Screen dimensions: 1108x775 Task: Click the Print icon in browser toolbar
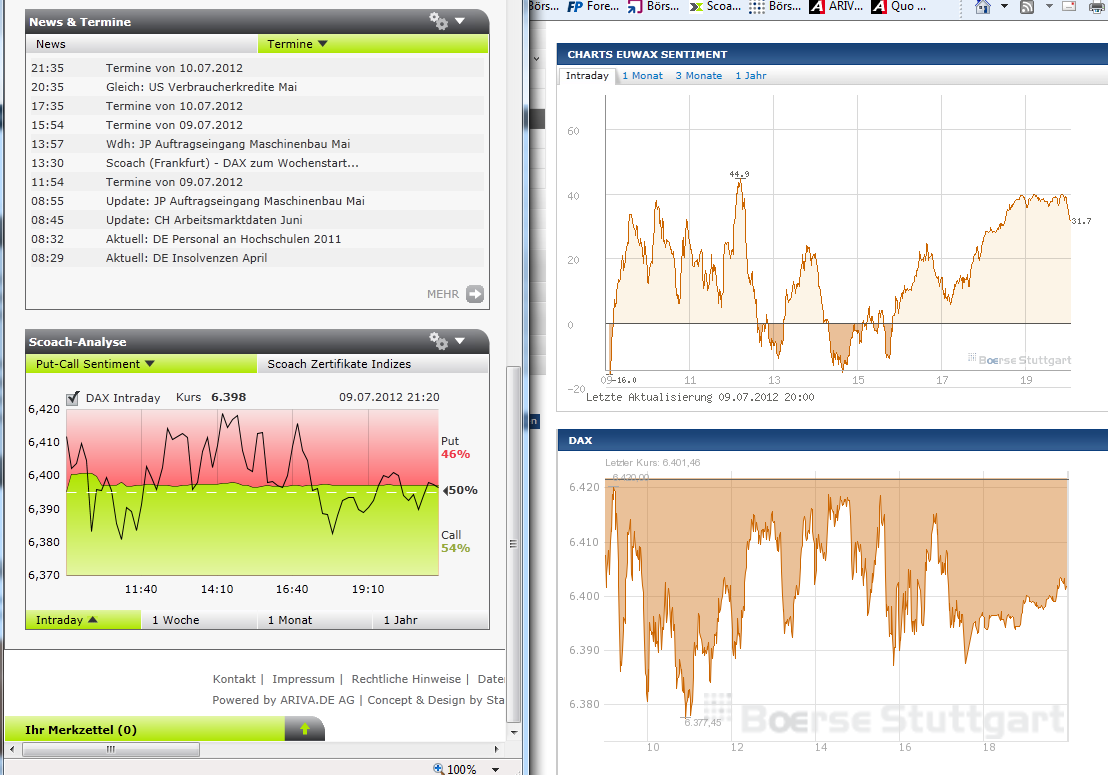(x=1097, y=7)
